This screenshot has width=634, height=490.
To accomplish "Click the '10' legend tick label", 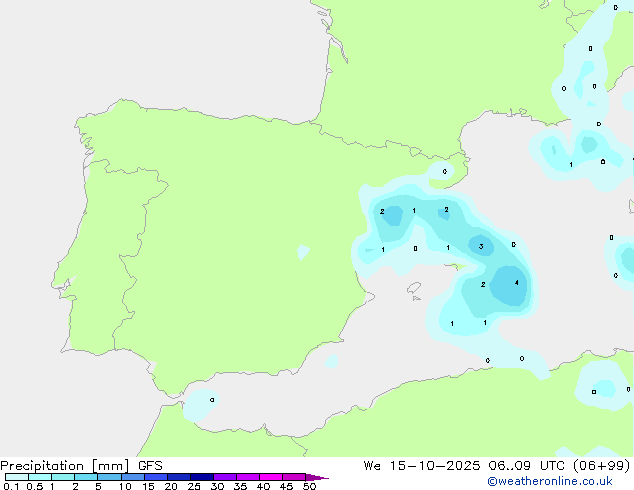I will point(125,486).
